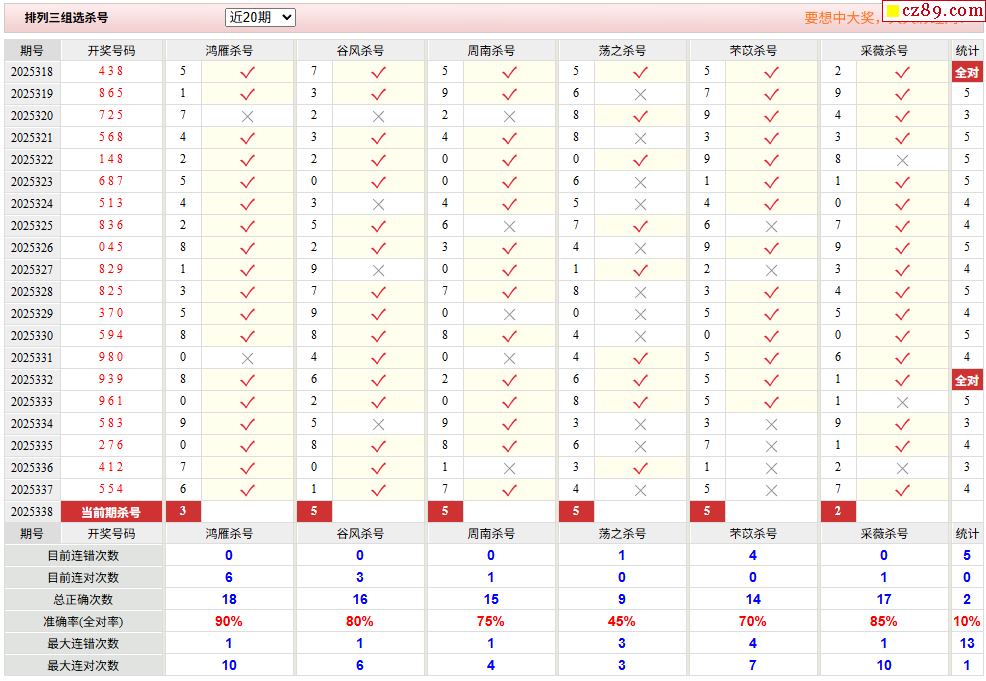Click the 85% accuracy value
The height and width of the screenshot is (681, 986).
coord(884,621)
